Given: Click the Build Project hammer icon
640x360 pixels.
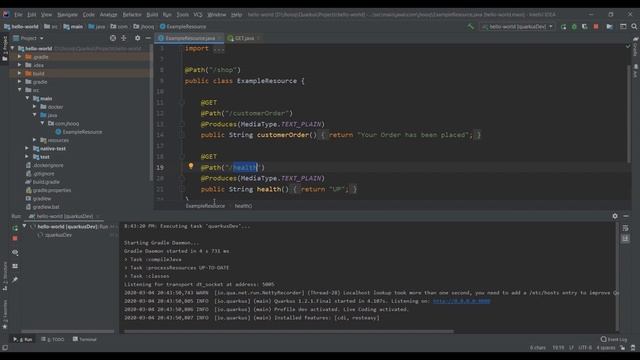Looking at the screenshot, I should tap(471, 27).
